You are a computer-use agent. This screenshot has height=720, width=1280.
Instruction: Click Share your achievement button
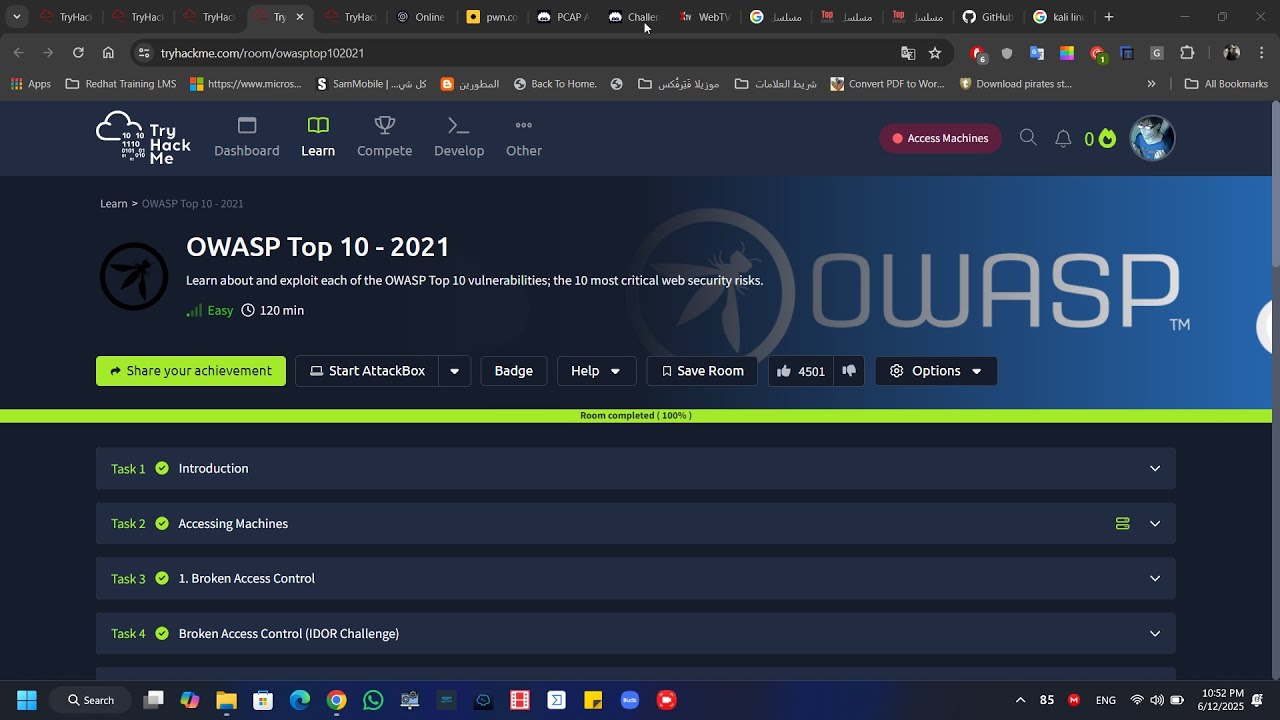click(191, 371)
